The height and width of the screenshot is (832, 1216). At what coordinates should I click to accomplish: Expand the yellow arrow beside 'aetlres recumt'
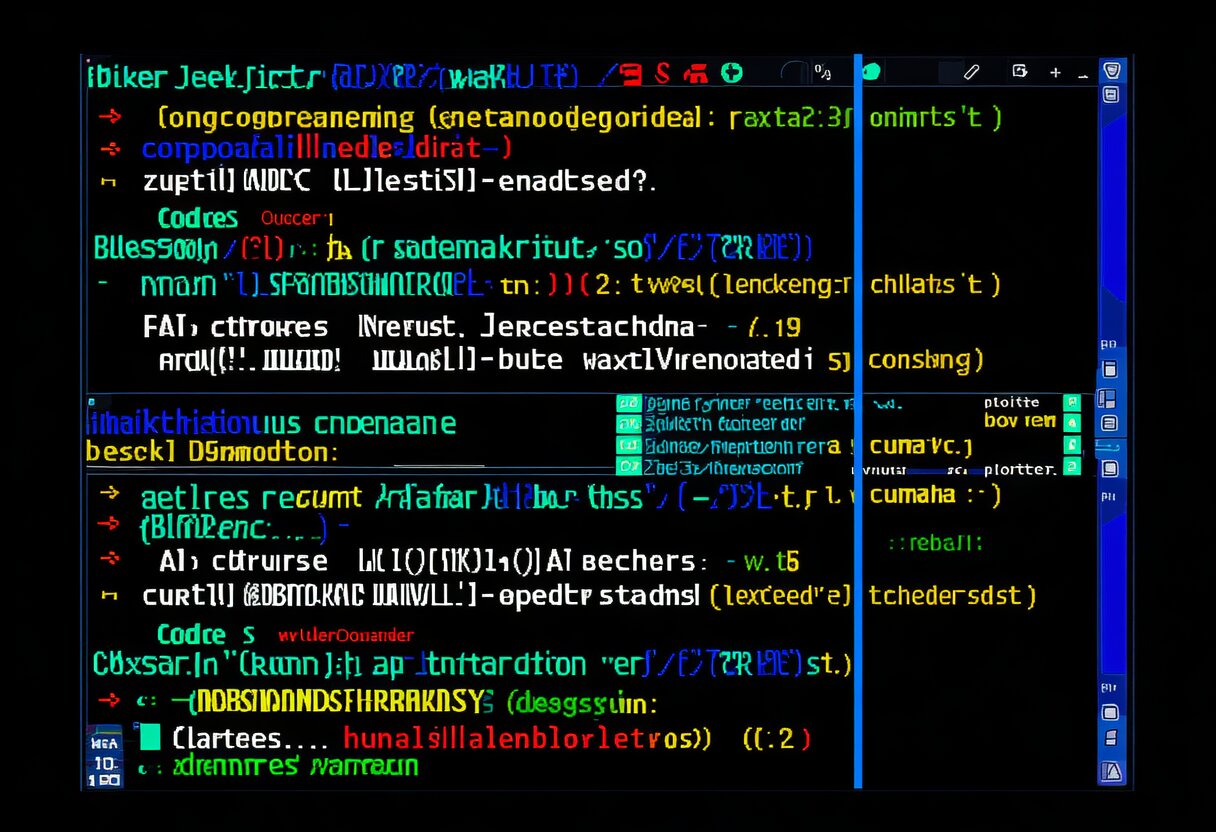click(x=110, y=493)
